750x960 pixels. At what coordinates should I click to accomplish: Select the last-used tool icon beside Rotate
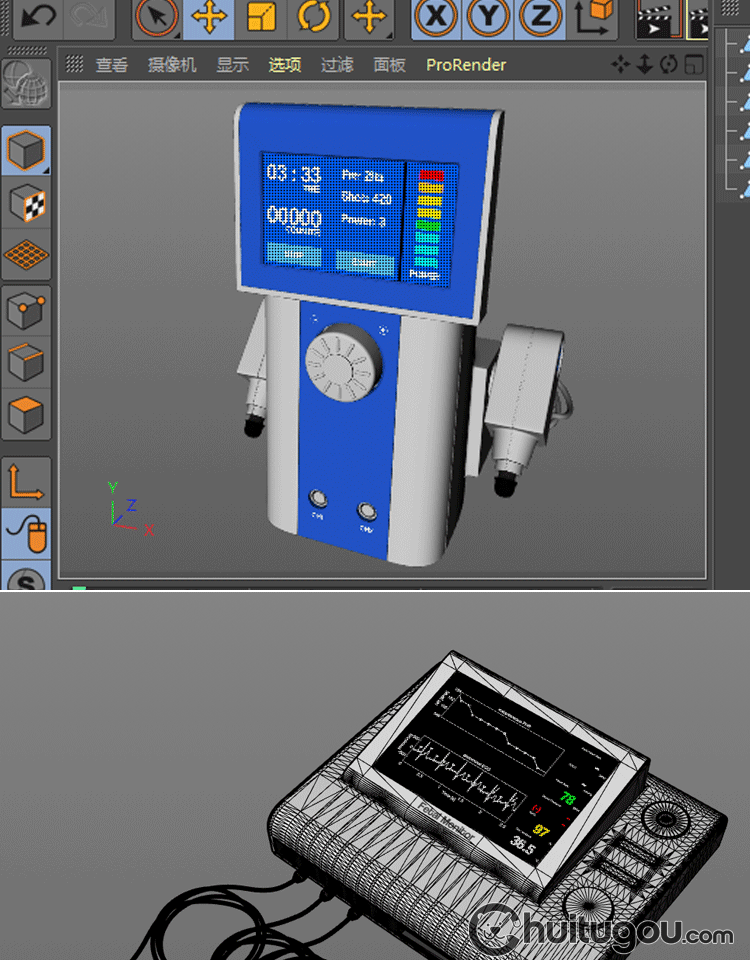click(x=369, y=17)
